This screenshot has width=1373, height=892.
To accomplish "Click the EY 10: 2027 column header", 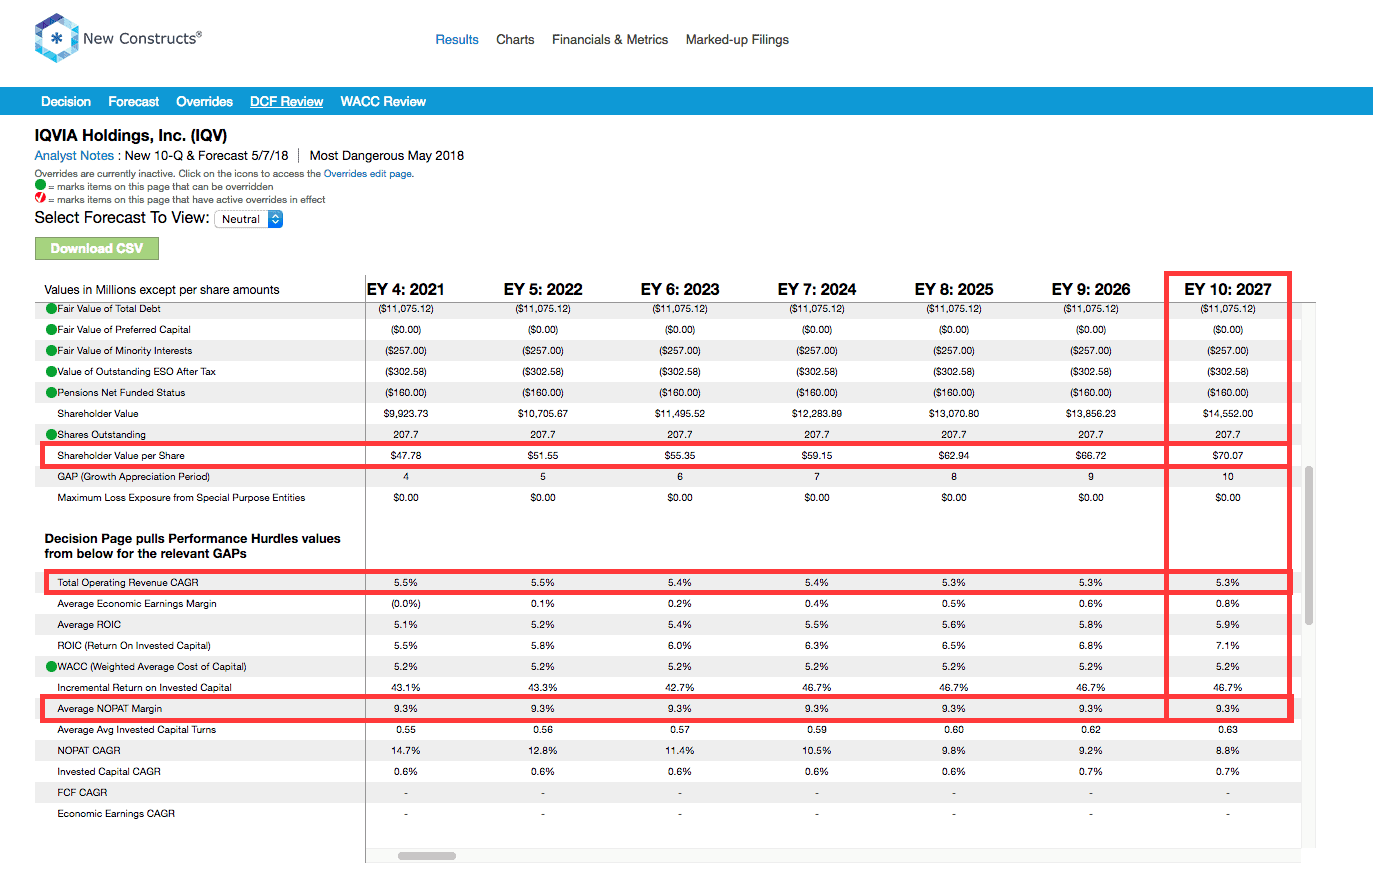I will (x=1228, y=289).
